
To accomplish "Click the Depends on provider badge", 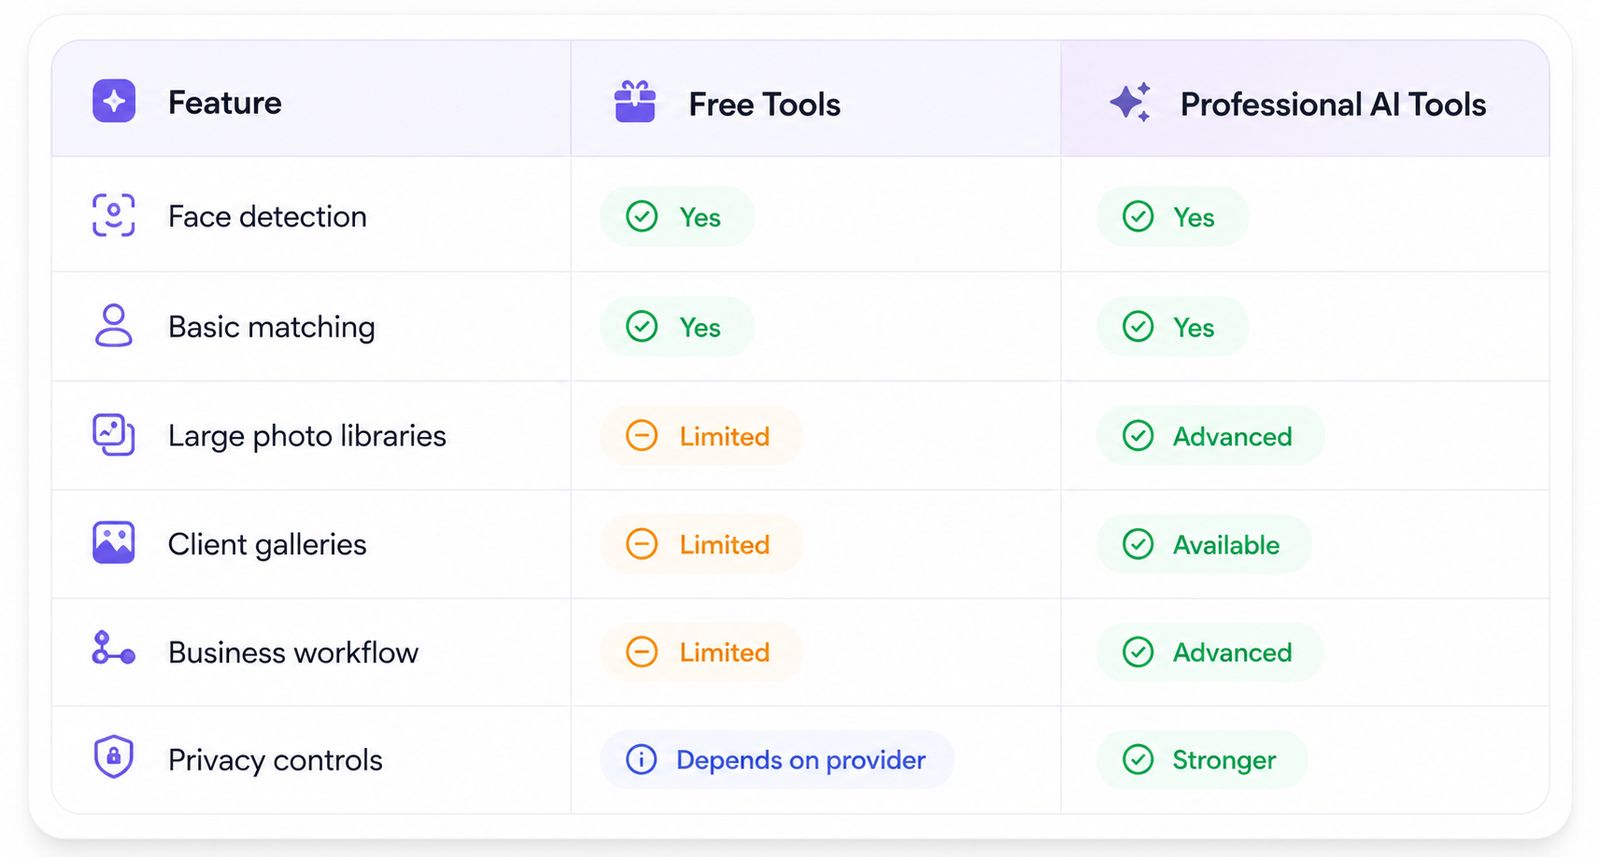I will (x=777, y=759).
